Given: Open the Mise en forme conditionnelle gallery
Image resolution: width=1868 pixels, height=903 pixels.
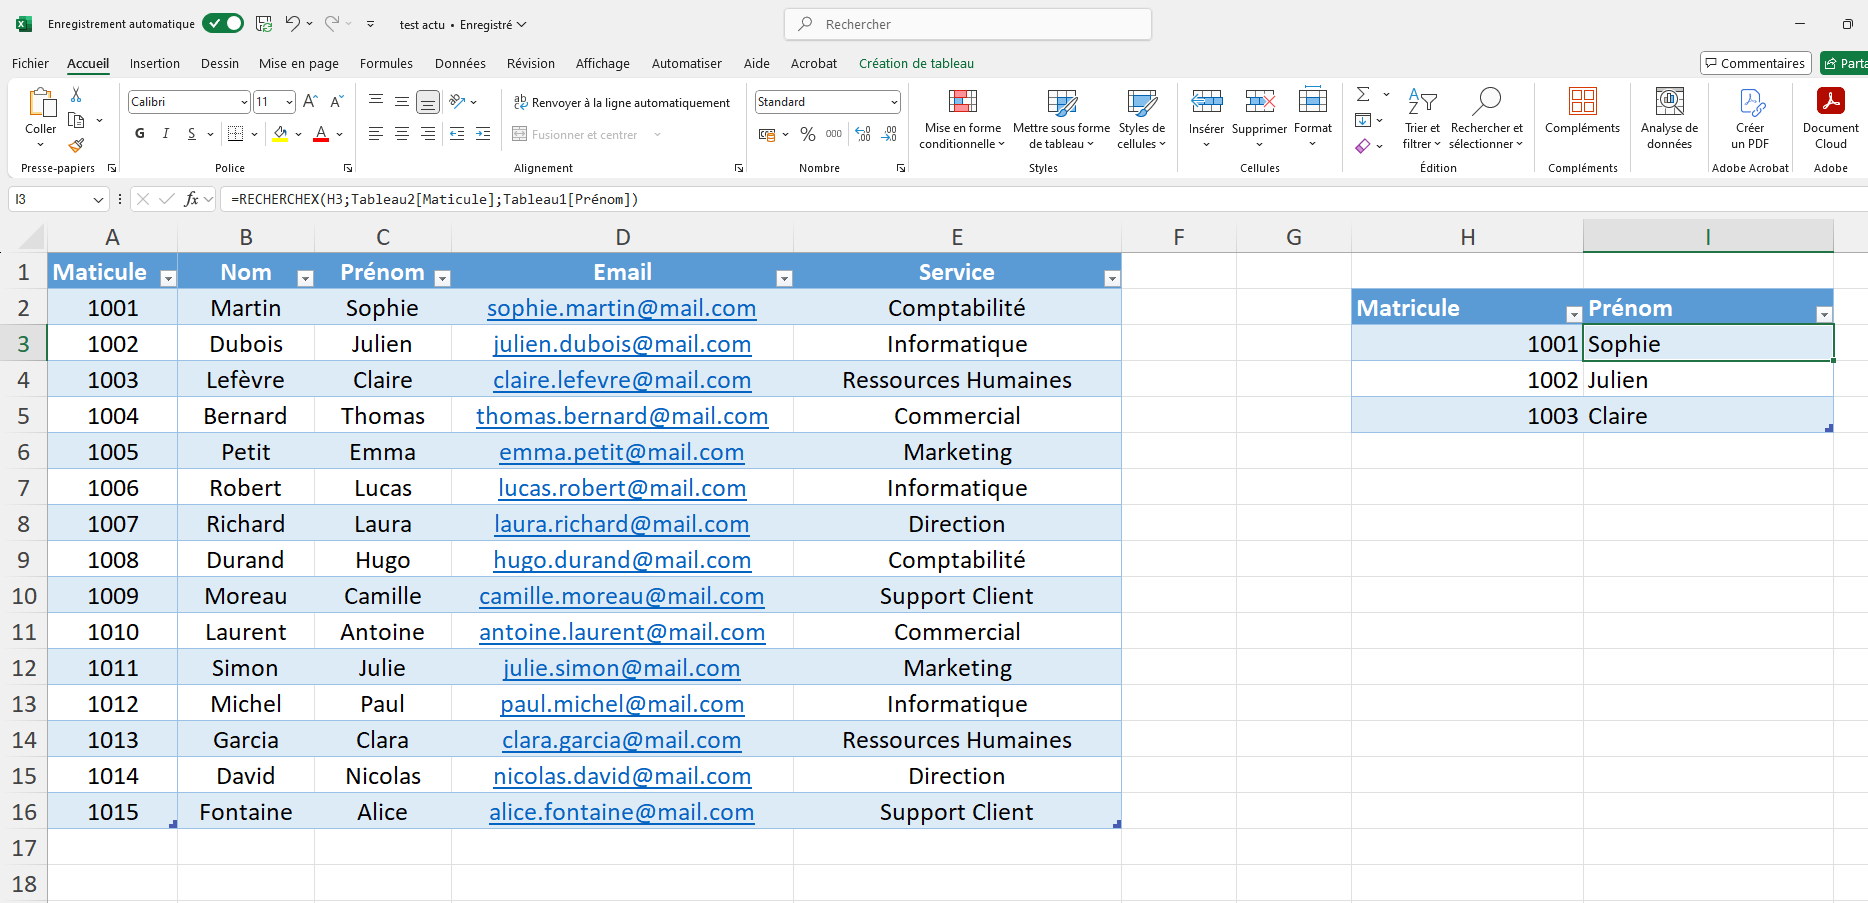Looking at the screenshot, I should [x=961, y=120].
